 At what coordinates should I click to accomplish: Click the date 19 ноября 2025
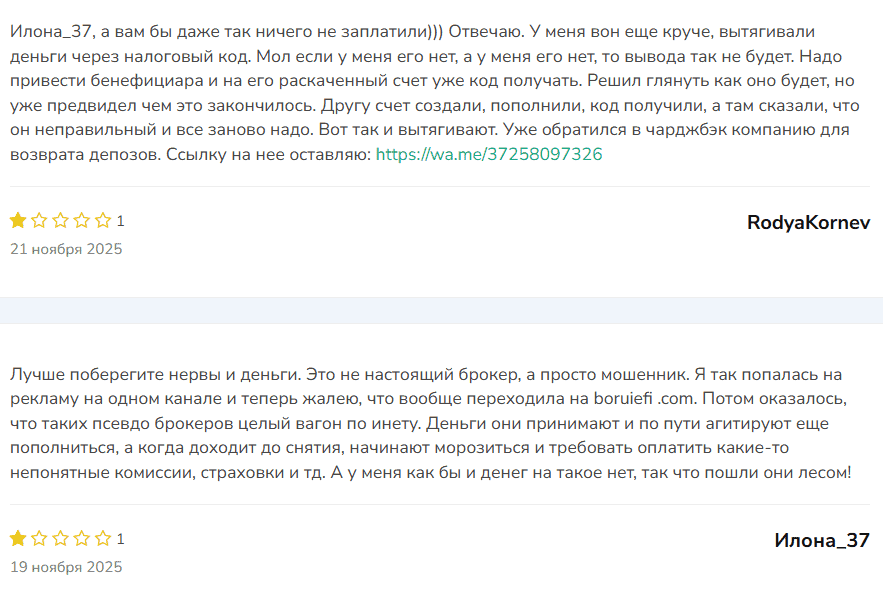coord(65,566)
